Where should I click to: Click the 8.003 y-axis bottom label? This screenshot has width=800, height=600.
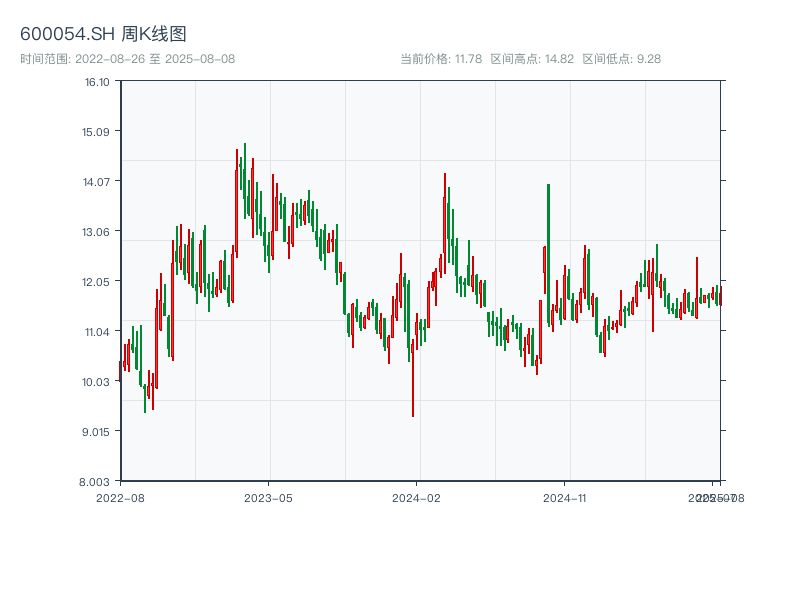click(97, 482)
